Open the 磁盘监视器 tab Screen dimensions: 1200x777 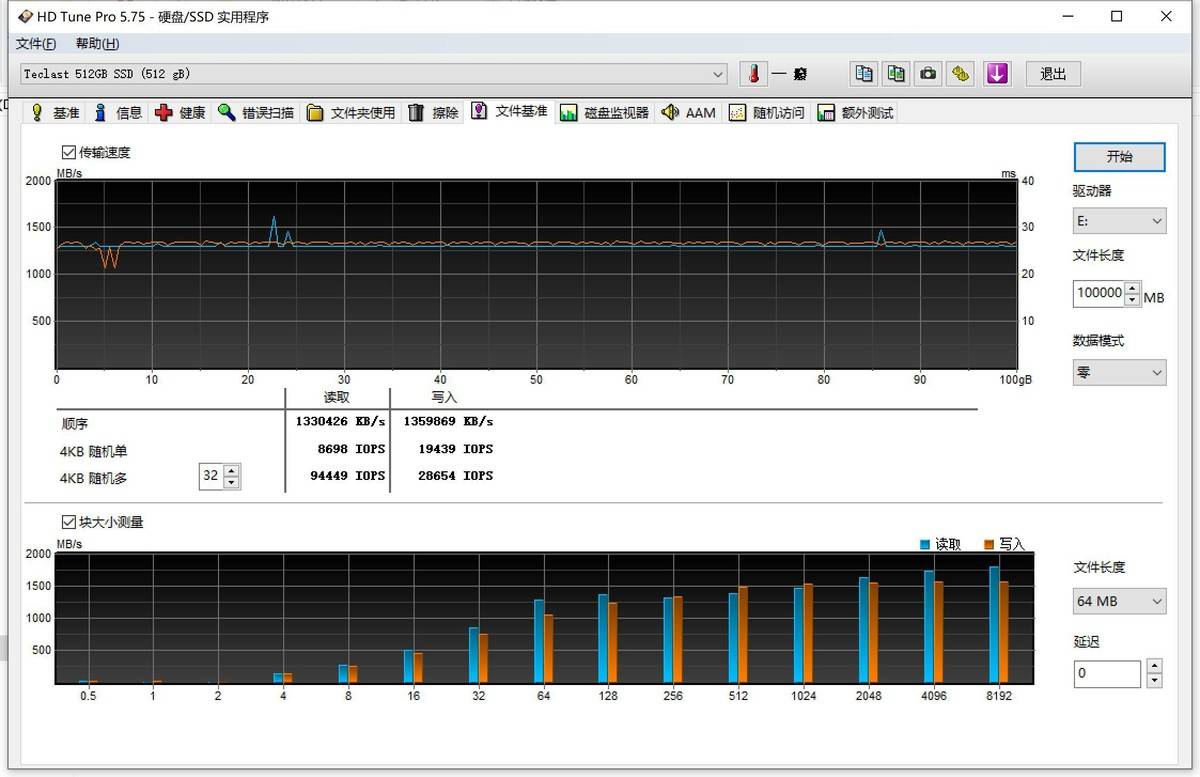(605, 113)
